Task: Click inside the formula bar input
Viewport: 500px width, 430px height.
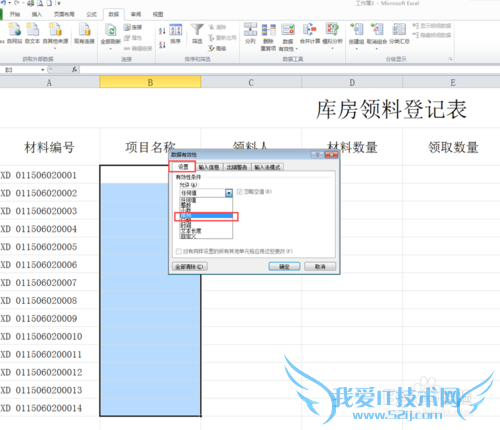Action: click(x=289, y=69)
